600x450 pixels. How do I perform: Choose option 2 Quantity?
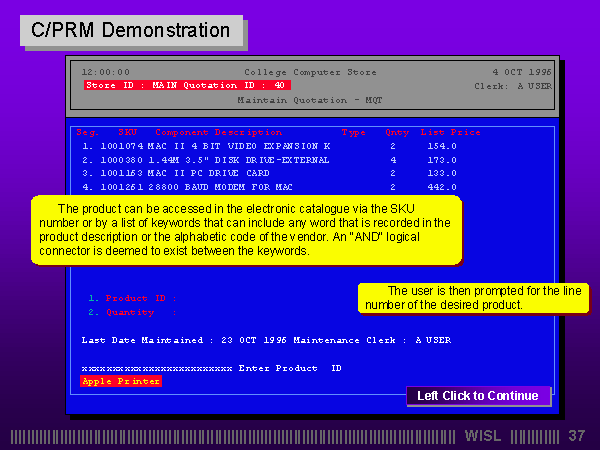122,312
